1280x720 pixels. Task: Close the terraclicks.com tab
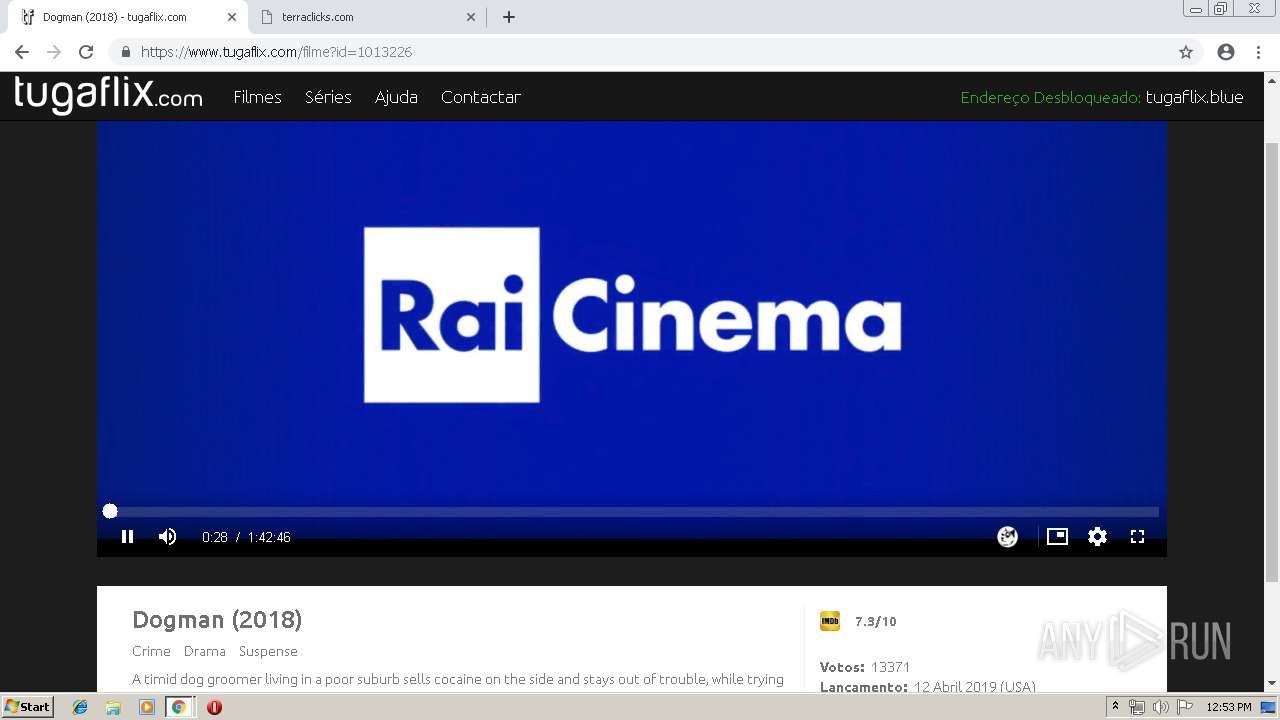pos(470,17)
